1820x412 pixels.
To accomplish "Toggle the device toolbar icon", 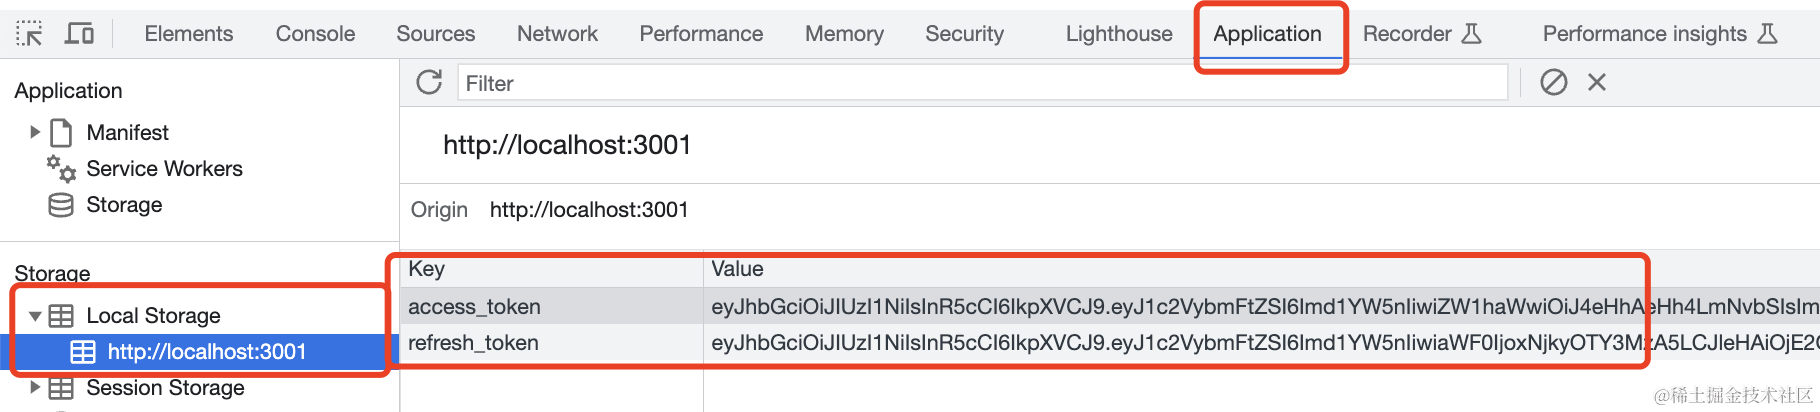I will 79,34.
